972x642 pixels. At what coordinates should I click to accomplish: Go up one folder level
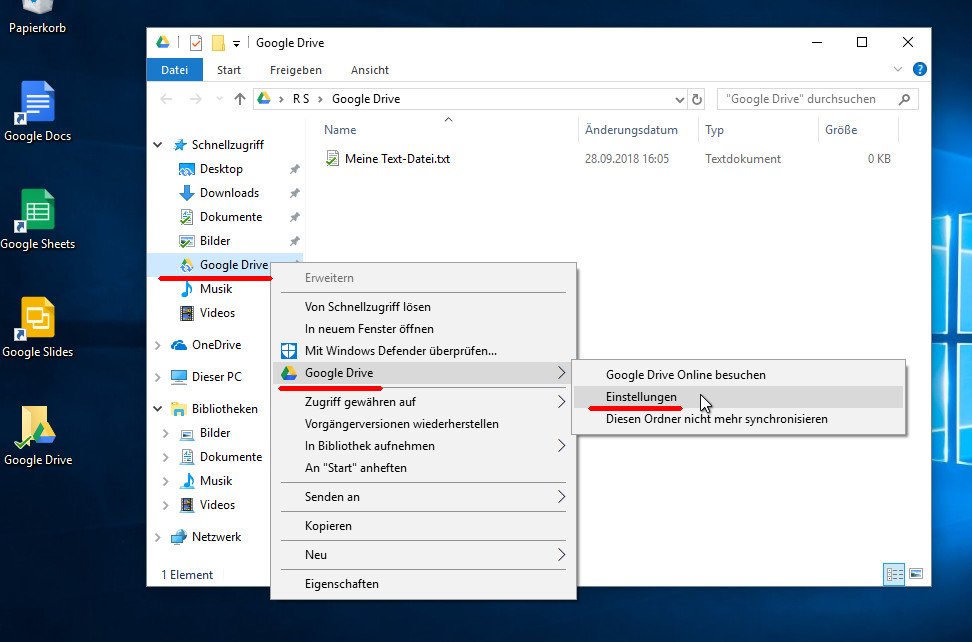[239, 99]
